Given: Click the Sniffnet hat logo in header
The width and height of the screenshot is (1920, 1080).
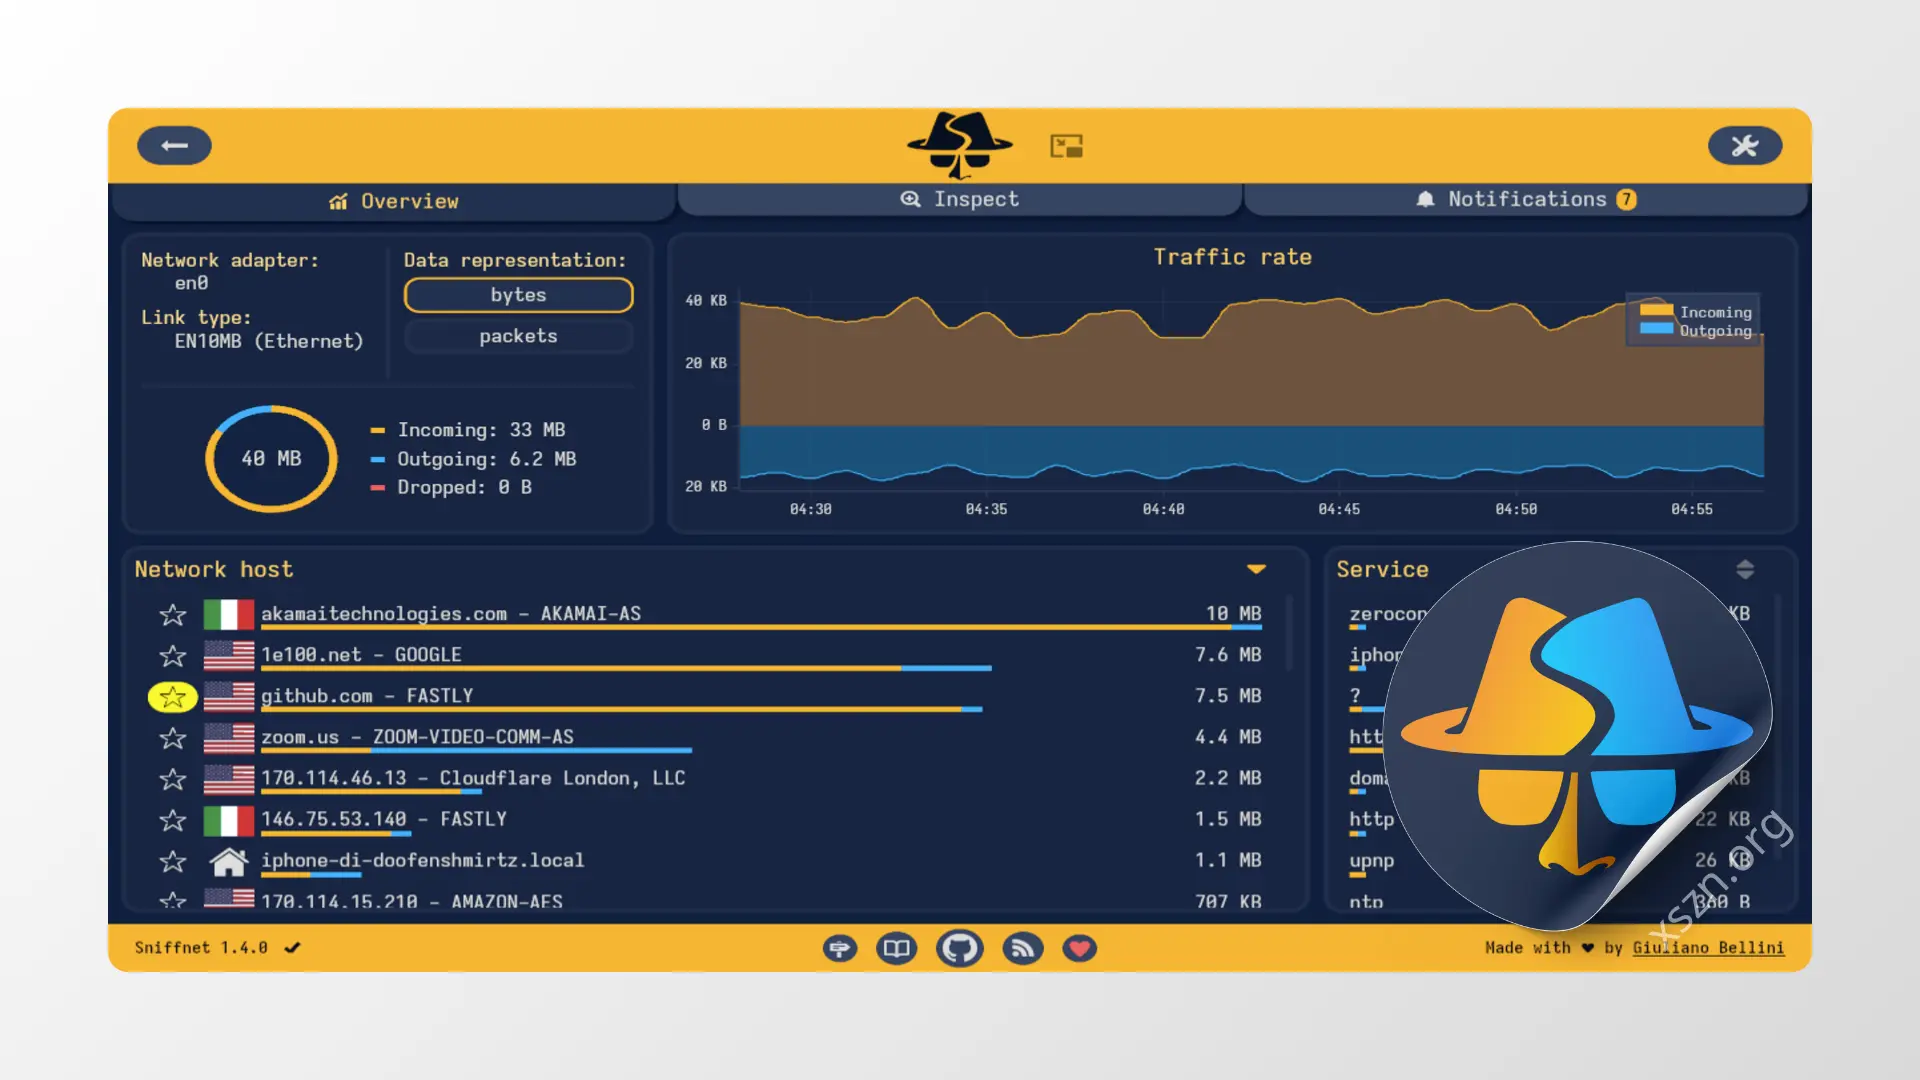Looking at the screenshot, I should coord(960,145).
